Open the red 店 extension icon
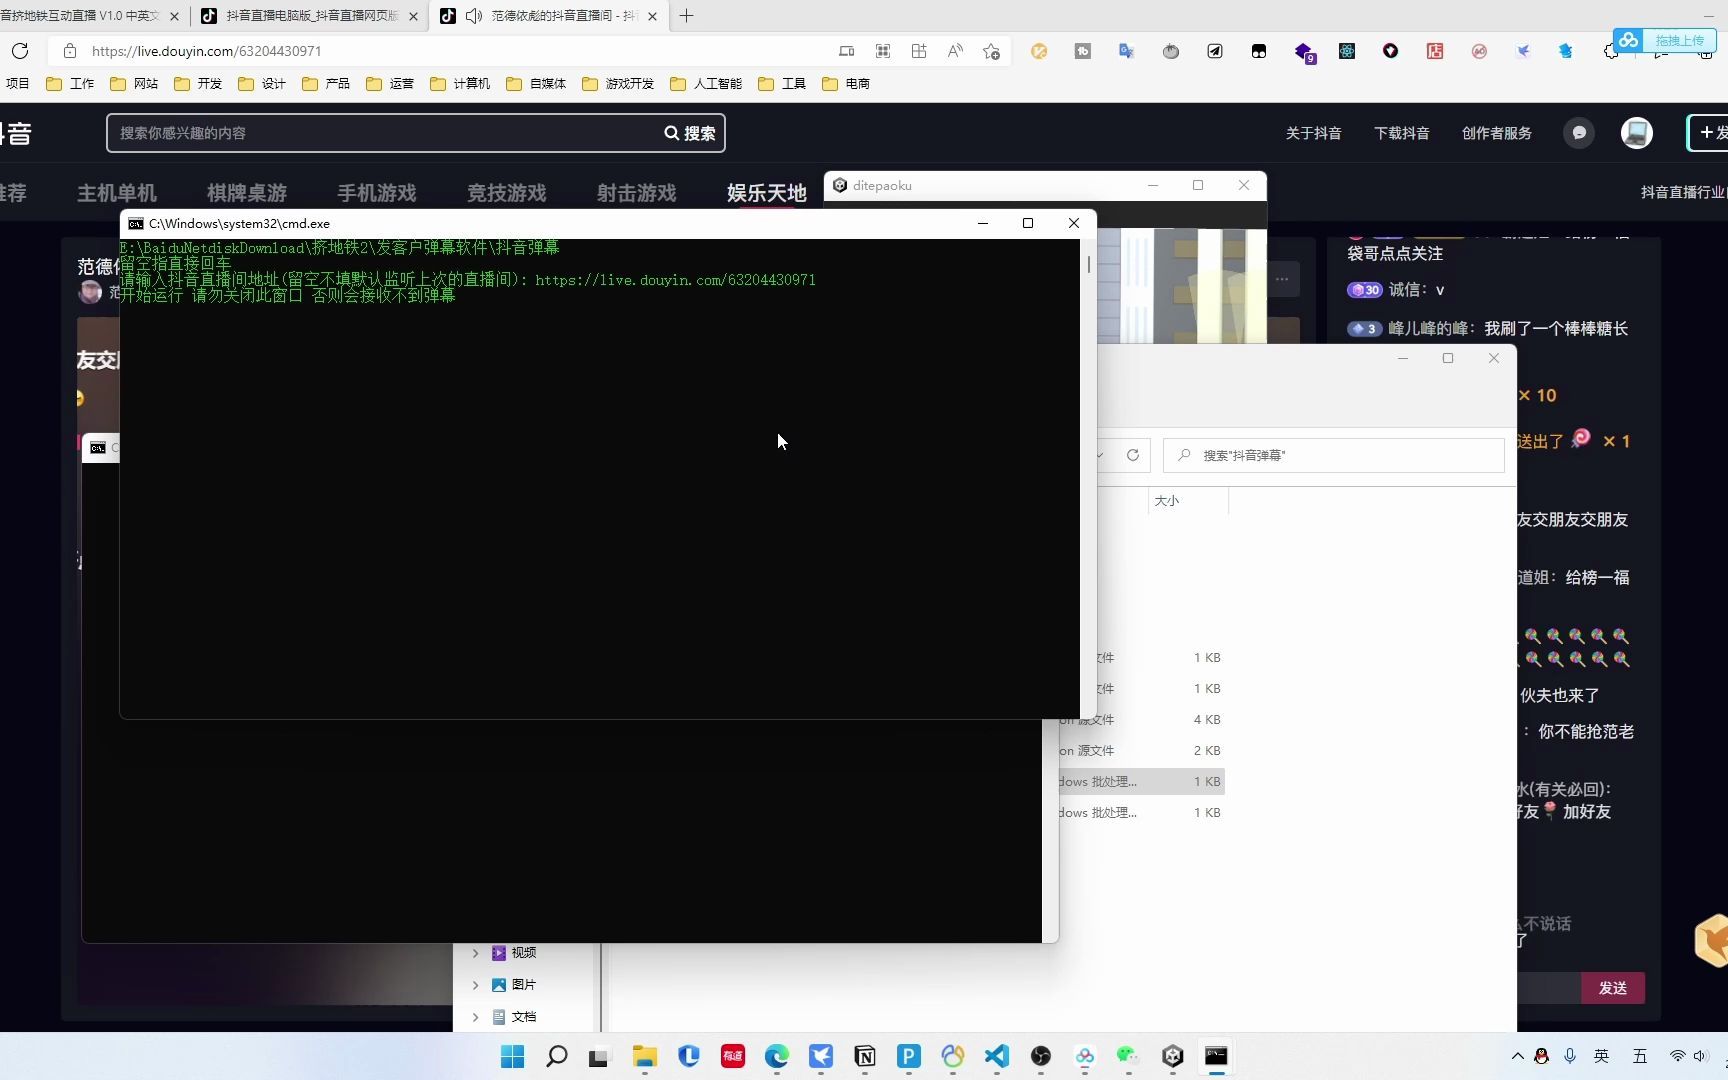The height and width of the screenshot is (1080, 1728). click(x=1435, y=51)
